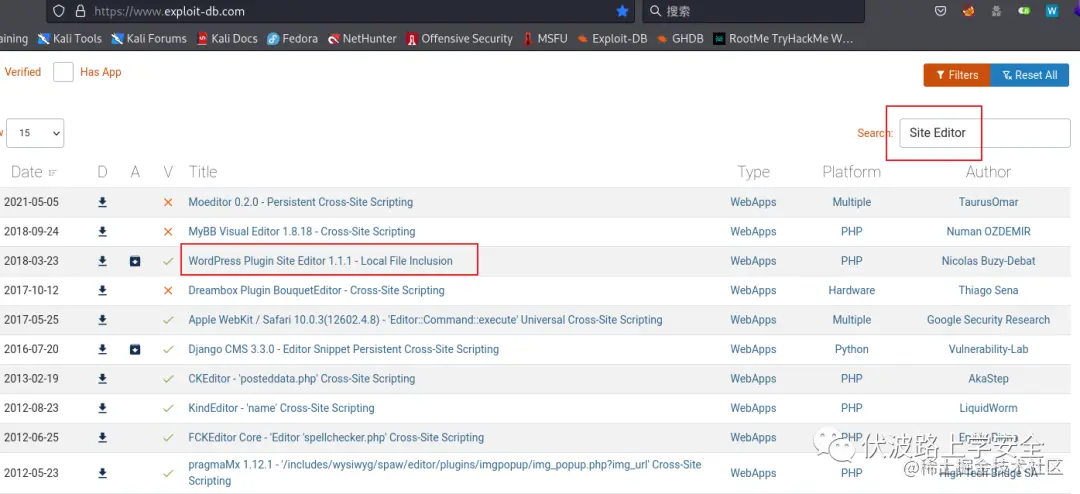Open the KindEditor 'name' Cross-Site Scripting link
Viewport: 1080px width, 494px height.
click(x=281, y=408)
